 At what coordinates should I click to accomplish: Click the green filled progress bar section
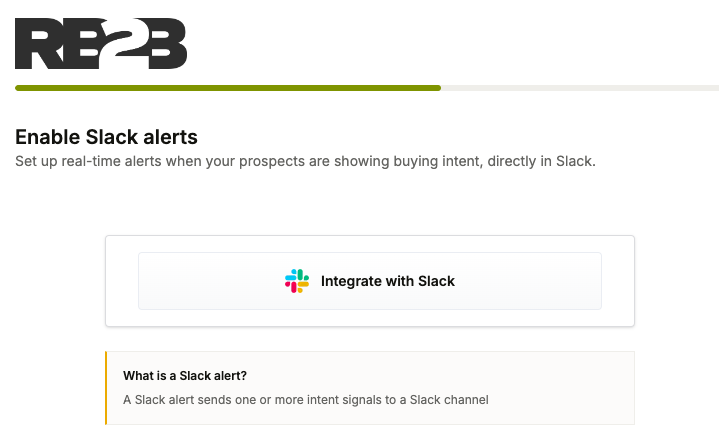228,88
